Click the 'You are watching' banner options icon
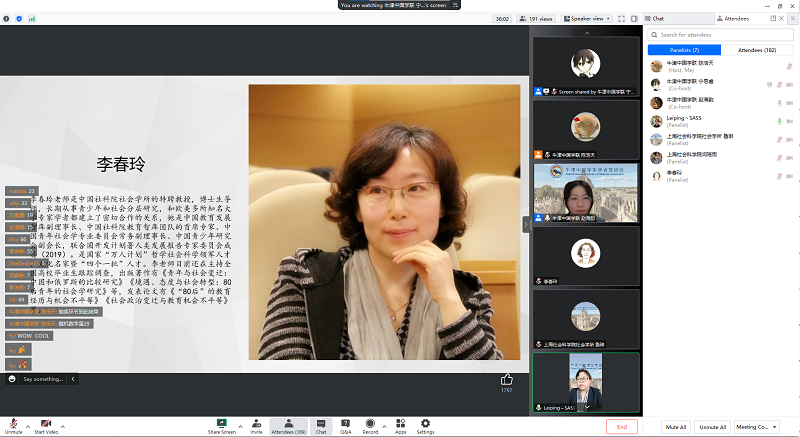 pyautogui.click(x=455, y=5)
